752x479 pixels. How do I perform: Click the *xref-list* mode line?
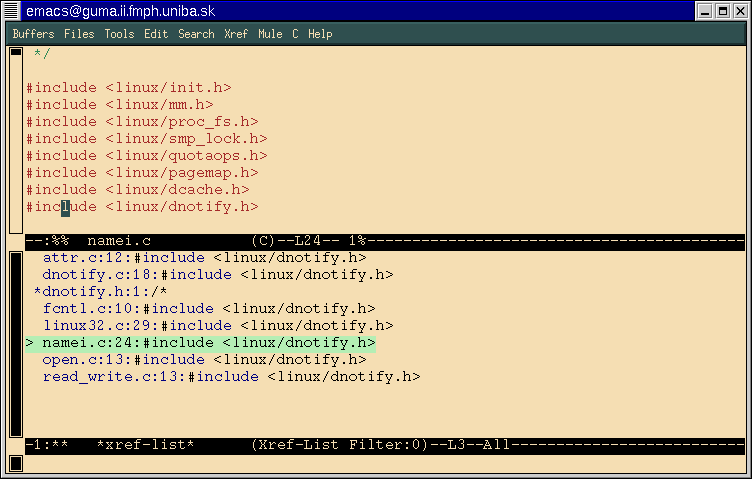point(385,445)
